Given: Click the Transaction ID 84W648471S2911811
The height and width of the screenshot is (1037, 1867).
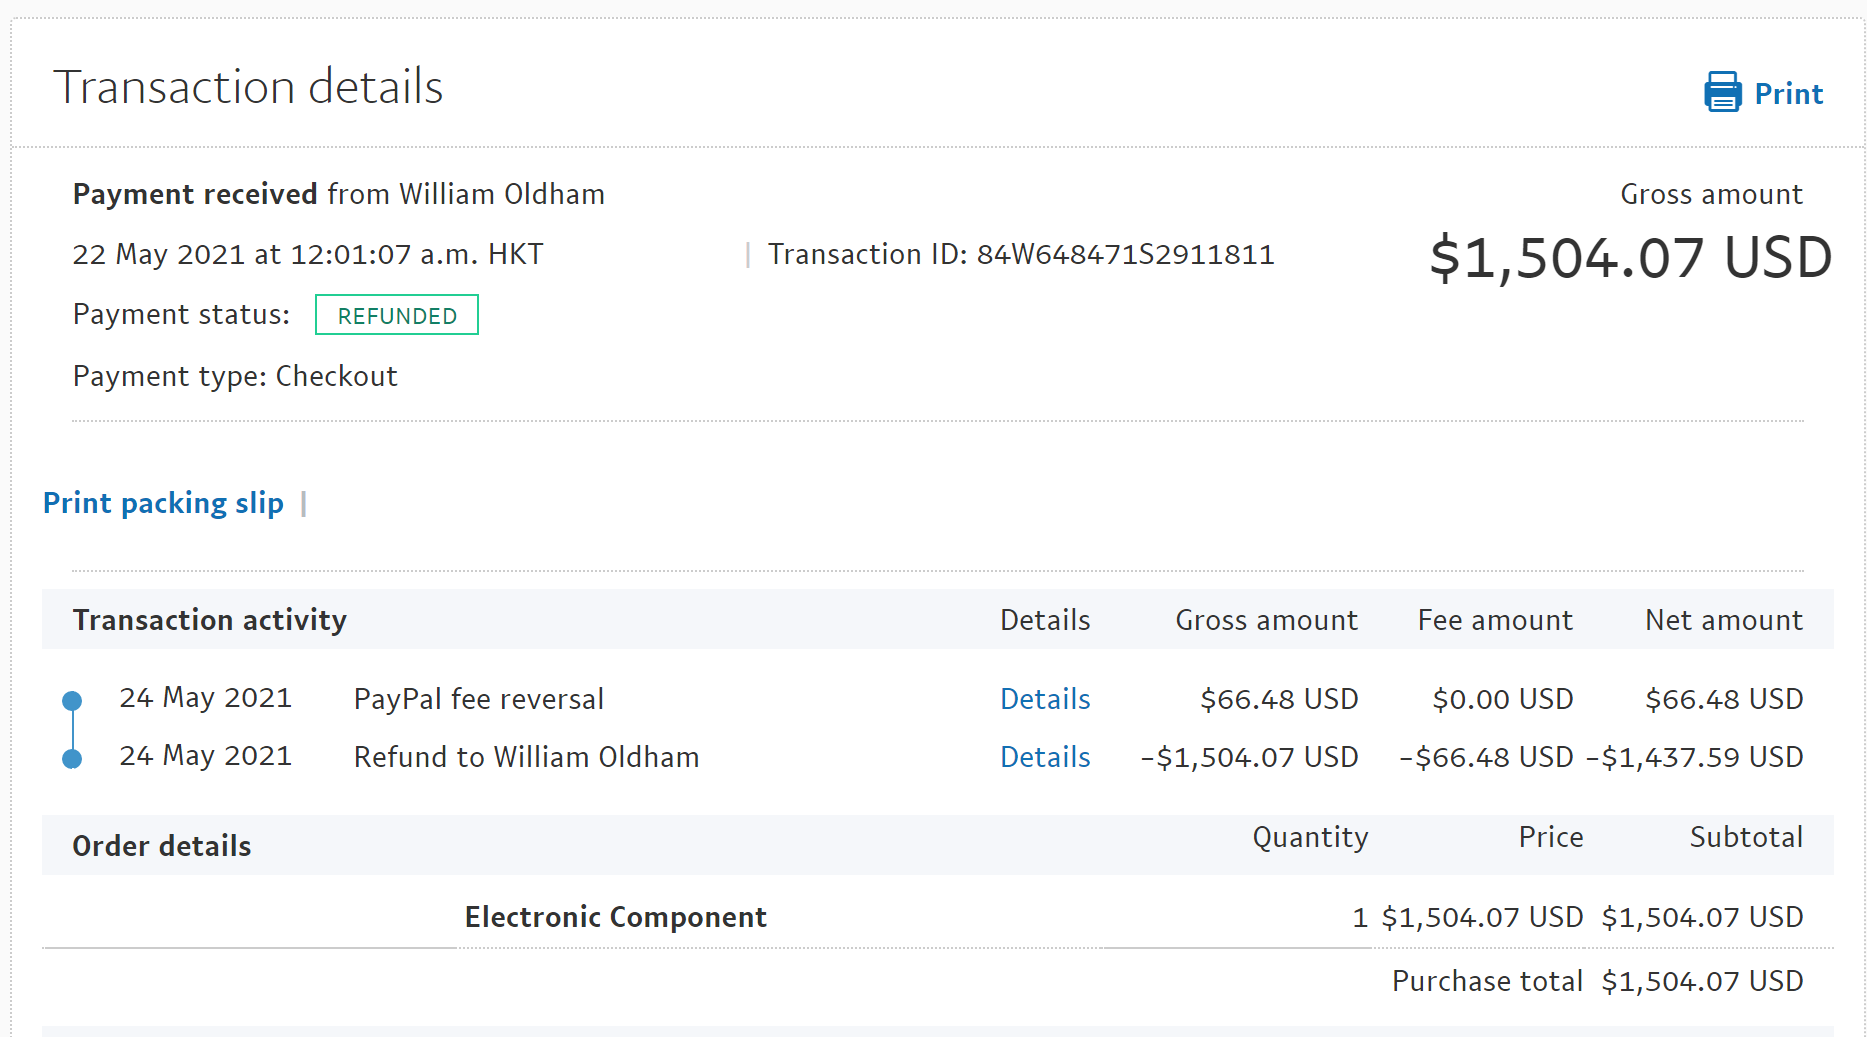Looking at the screenshot, I should (1124, 255).
